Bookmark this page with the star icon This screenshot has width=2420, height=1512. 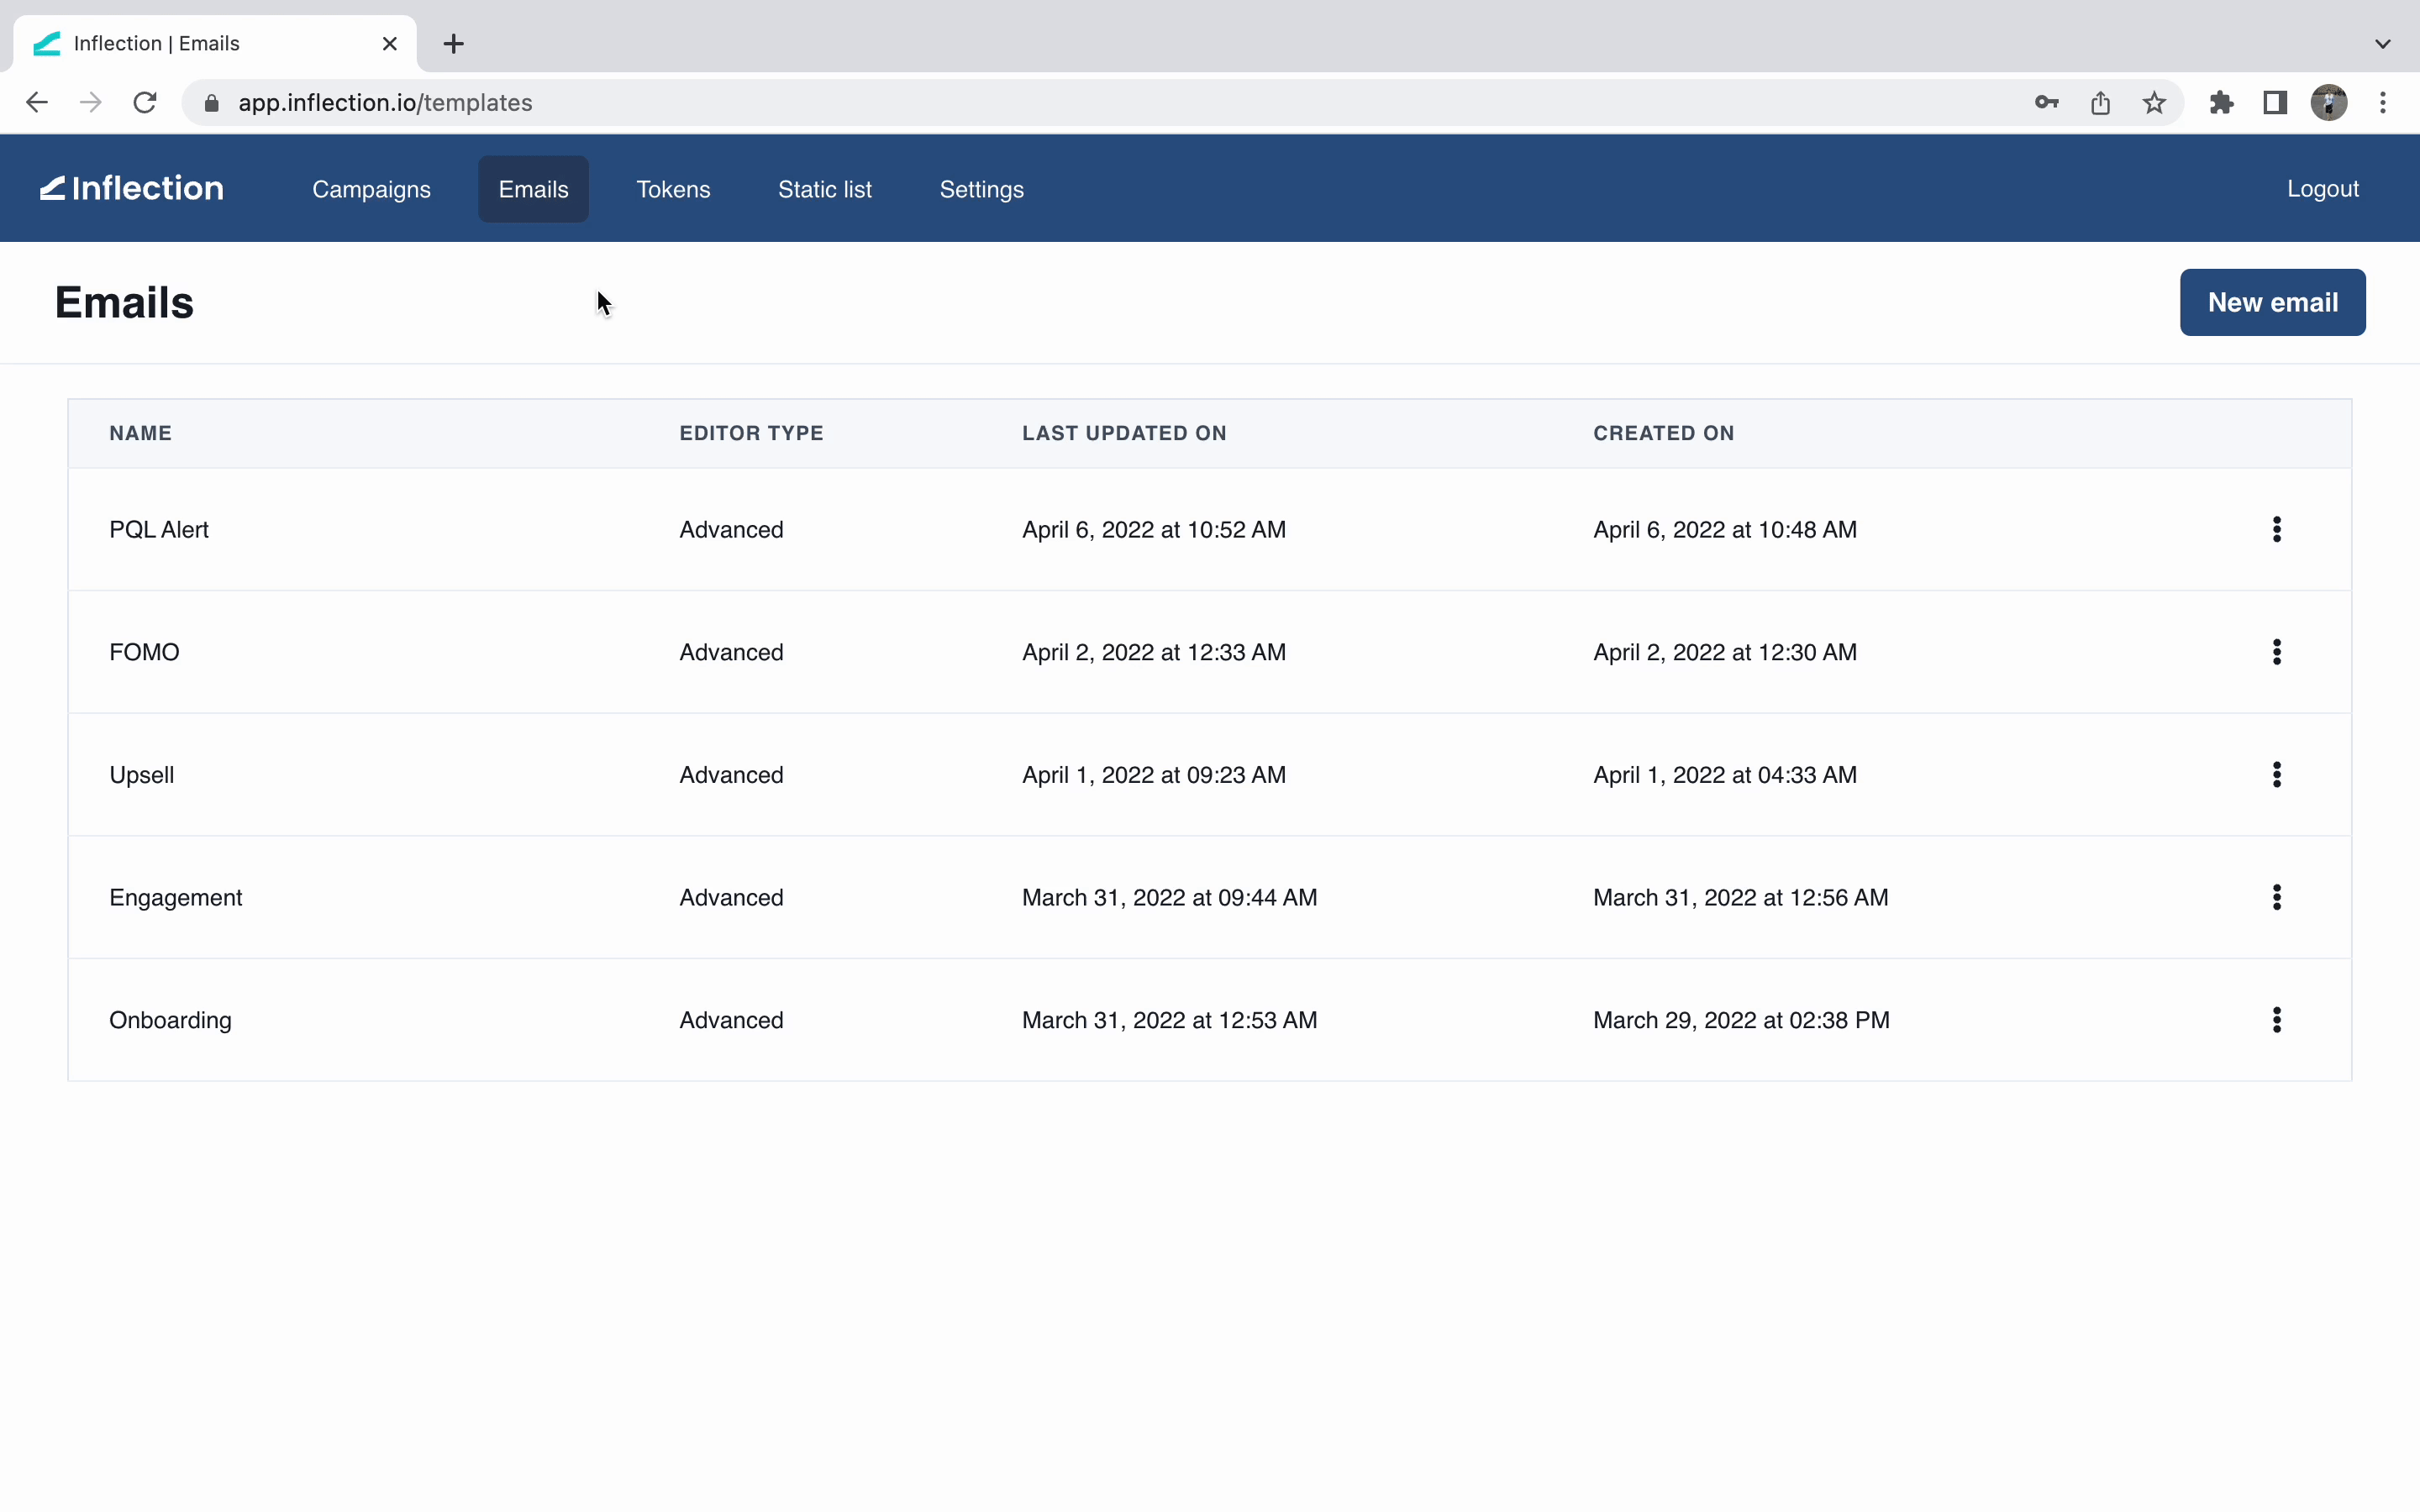[2153, 102]
